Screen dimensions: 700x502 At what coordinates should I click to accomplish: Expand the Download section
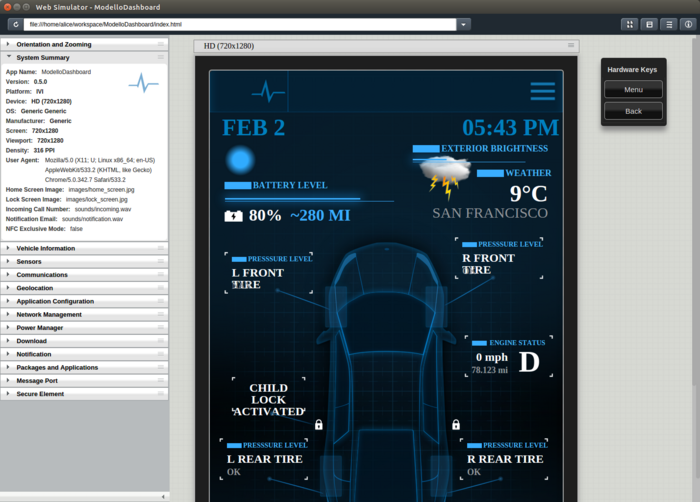[84, 341]
